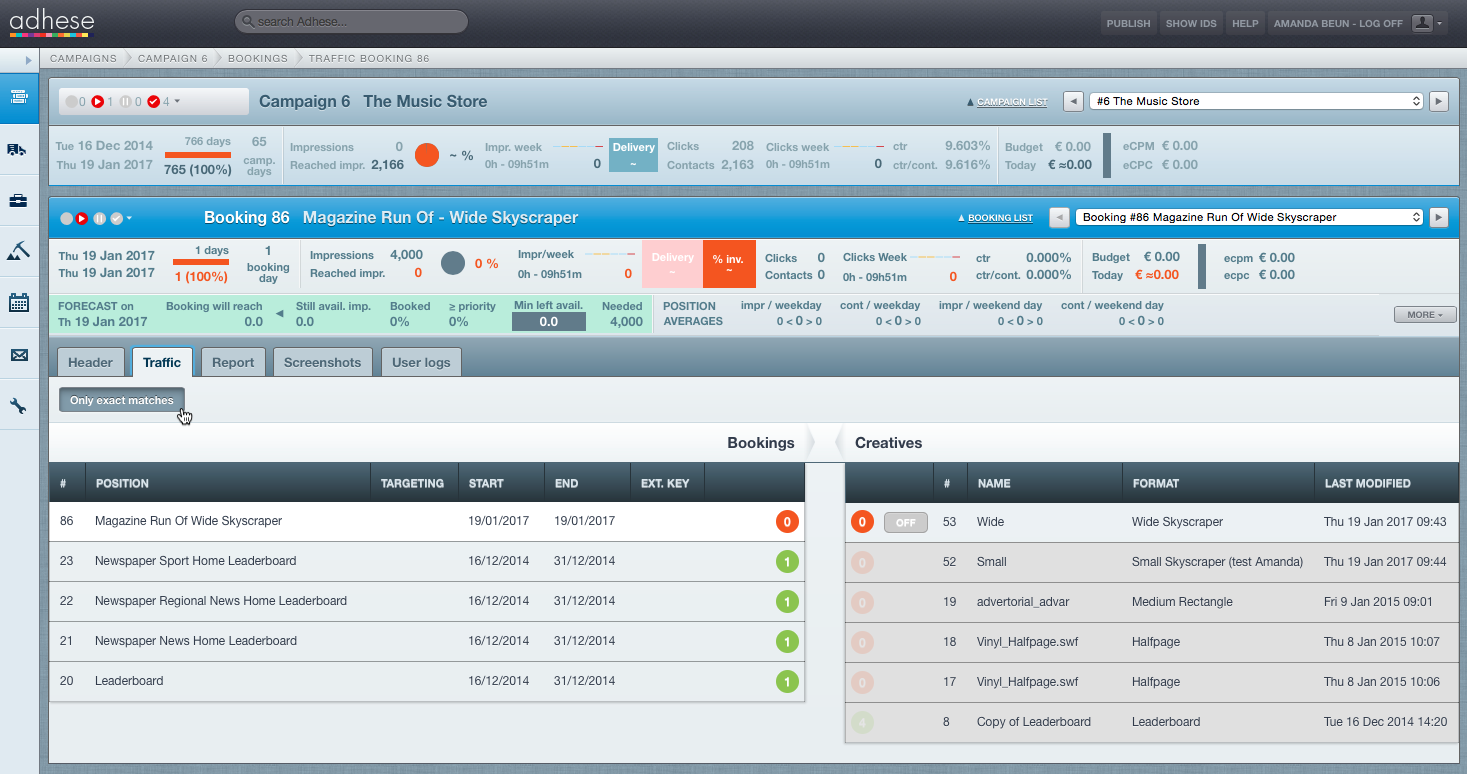
Task: Open the CAMPAIGN LIST link
Action: [x=1011, y=102]
